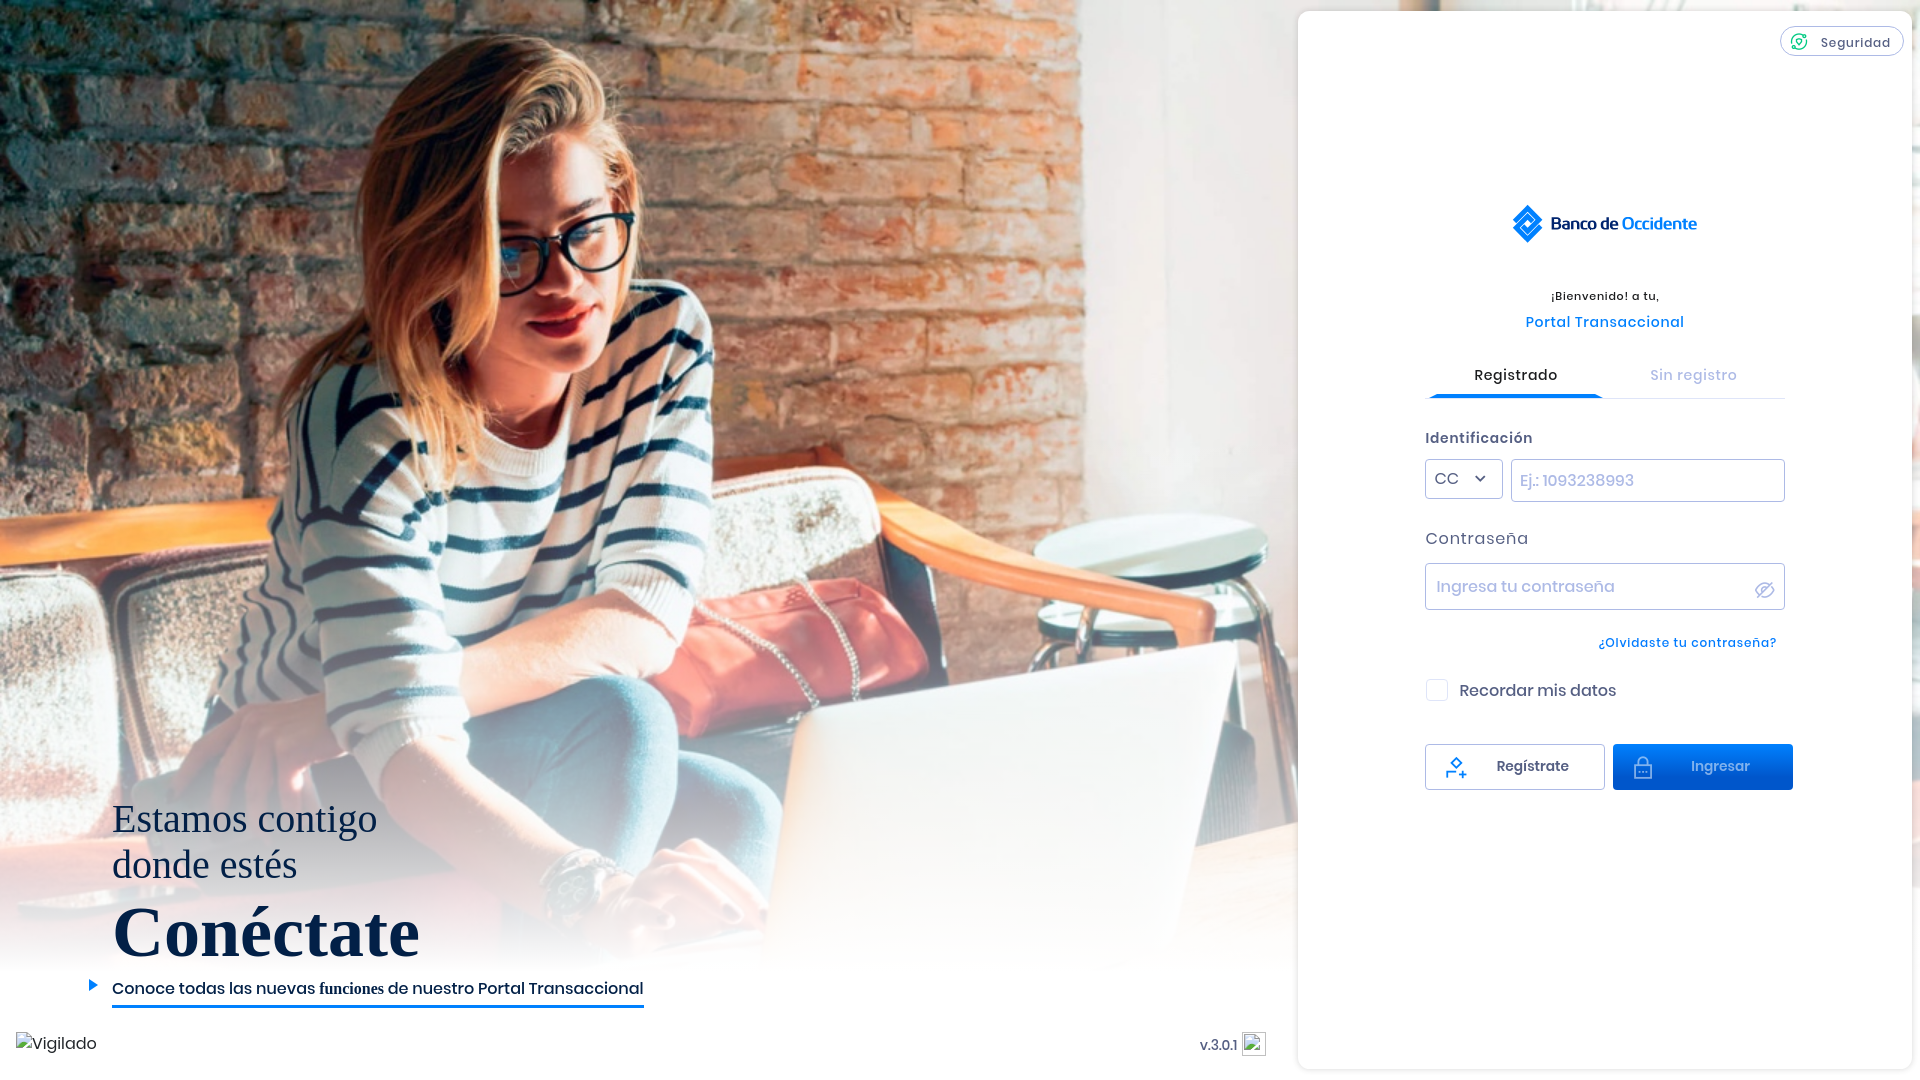Toggle password visibility eye icon

1764,590
